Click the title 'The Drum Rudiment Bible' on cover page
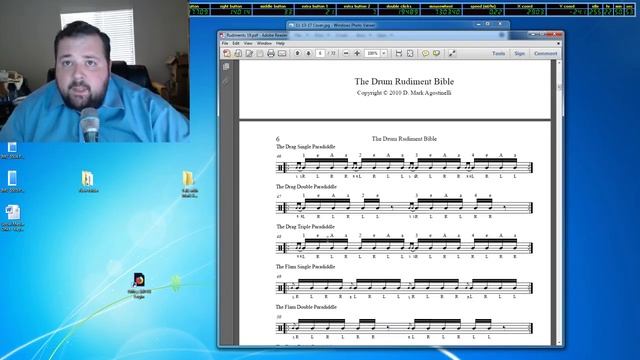 pos(404,82)
